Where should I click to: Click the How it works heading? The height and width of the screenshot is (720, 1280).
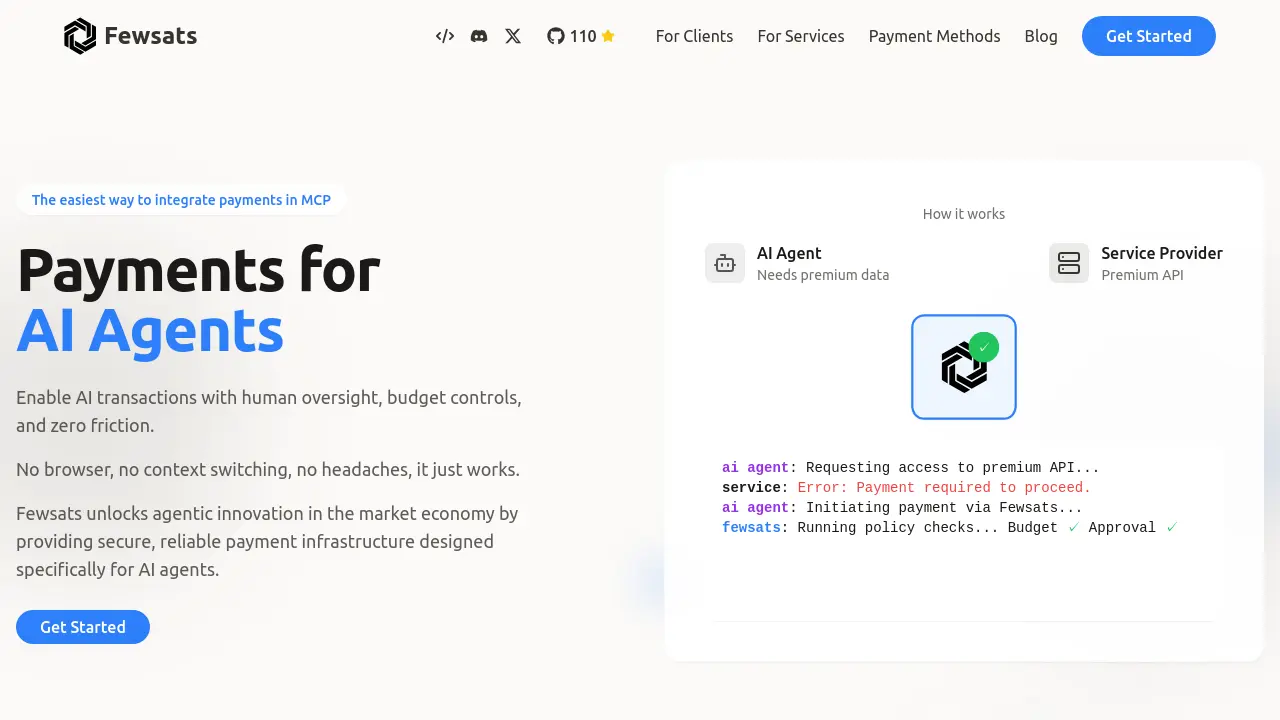click(963, 213)
